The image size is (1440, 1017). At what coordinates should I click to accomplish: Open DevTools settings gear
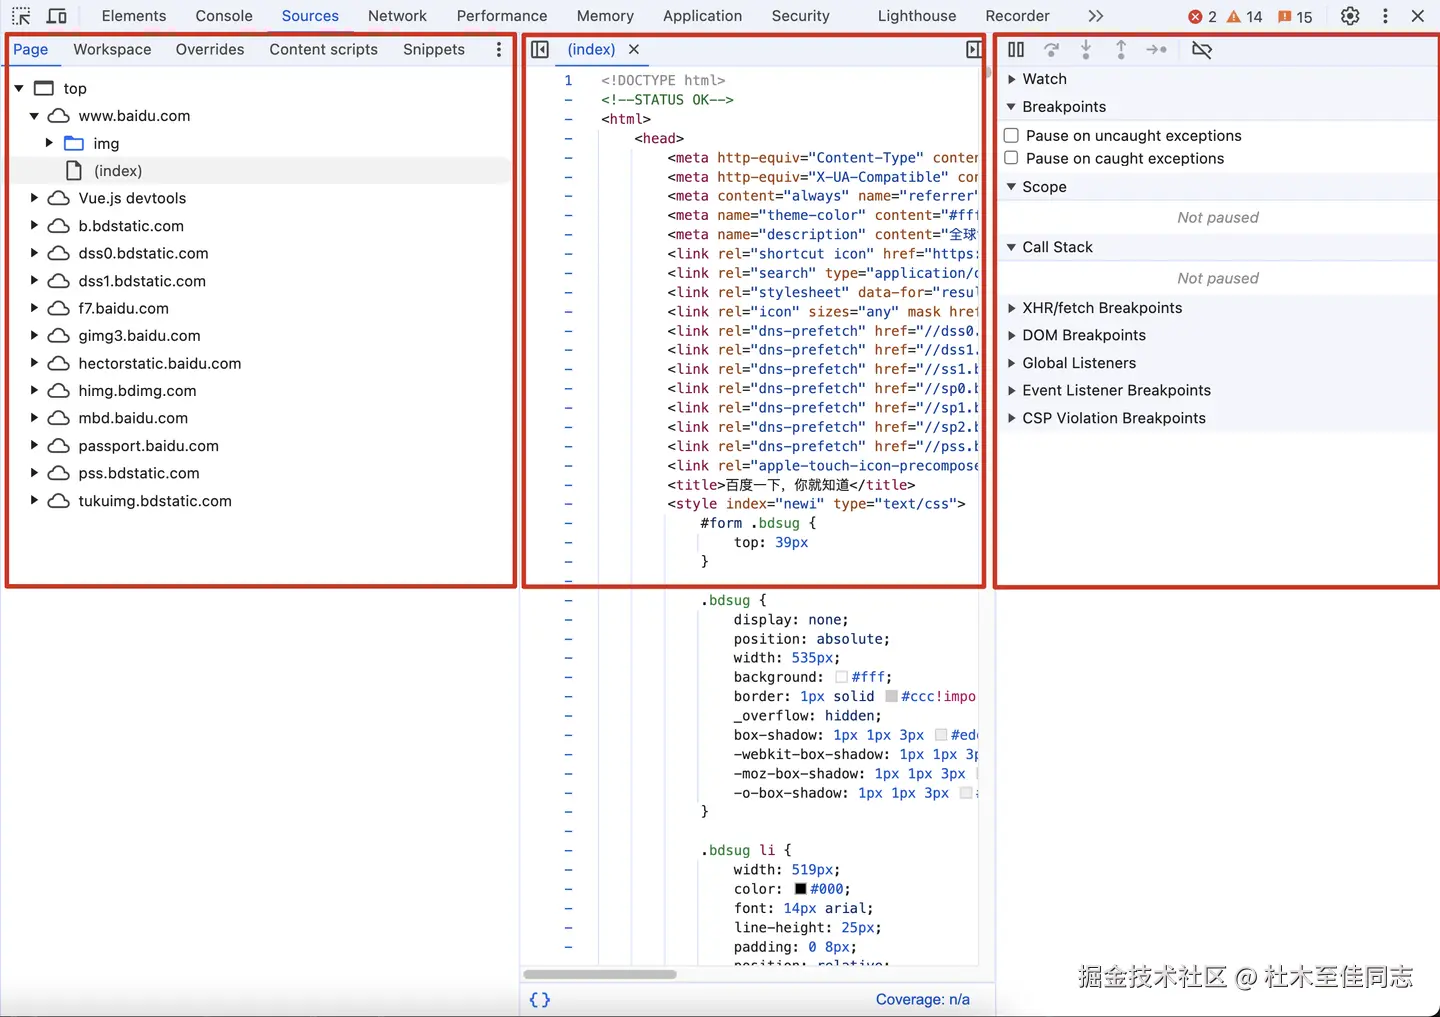[x=1350, y=16]
